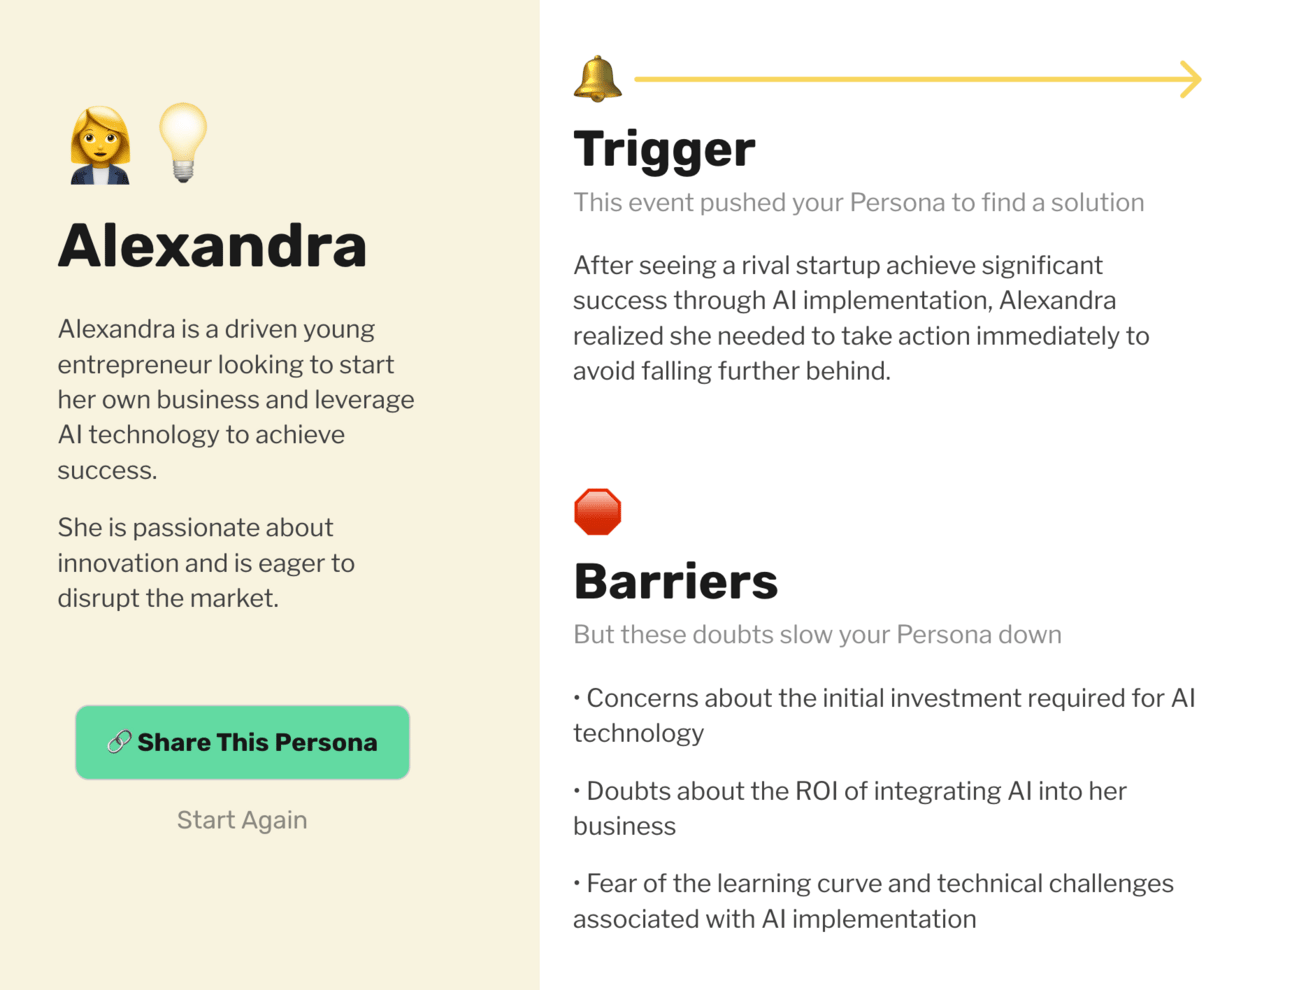Select the Barriers section heading
This screenshot has width=1292, height=990.
(x=675, y=582)
